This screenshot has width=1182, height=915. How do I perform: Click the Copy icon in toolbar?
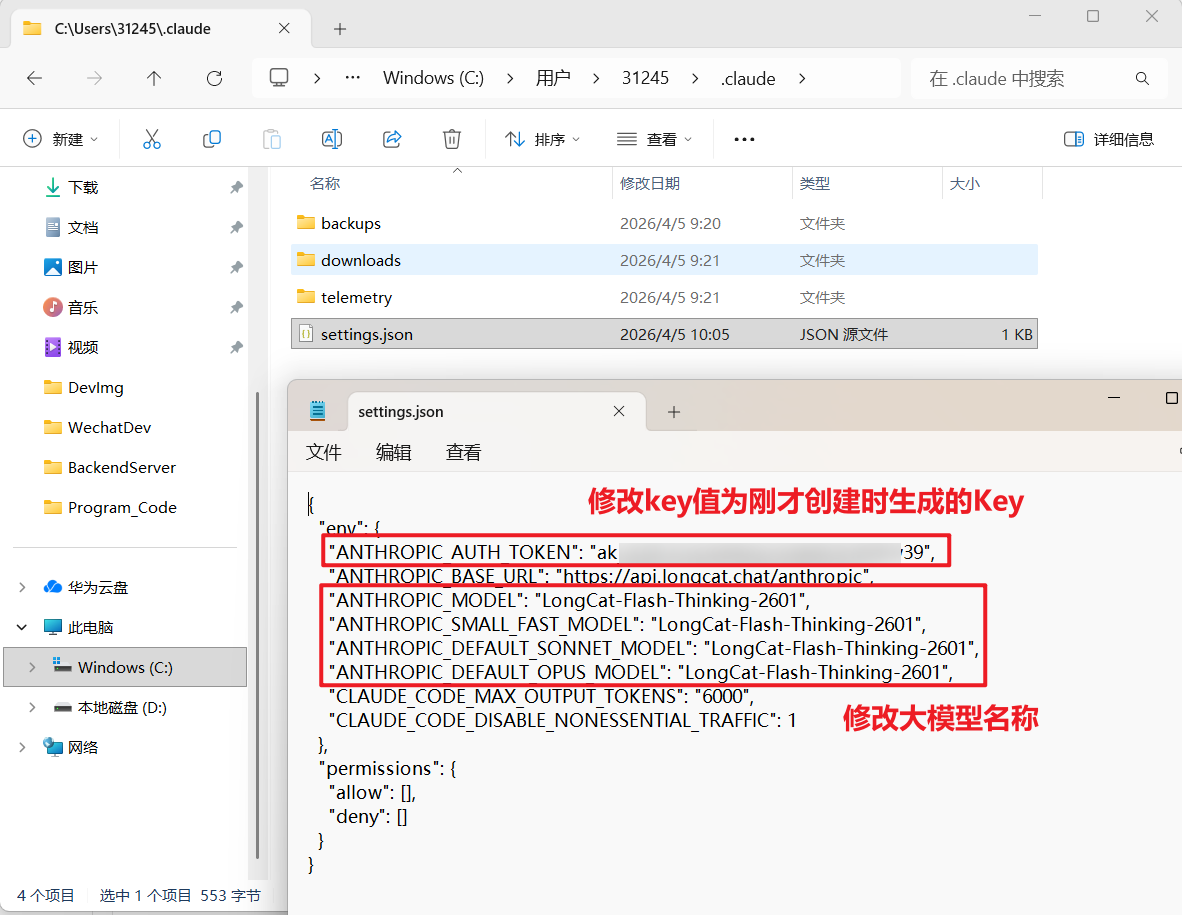coord(212,139)
